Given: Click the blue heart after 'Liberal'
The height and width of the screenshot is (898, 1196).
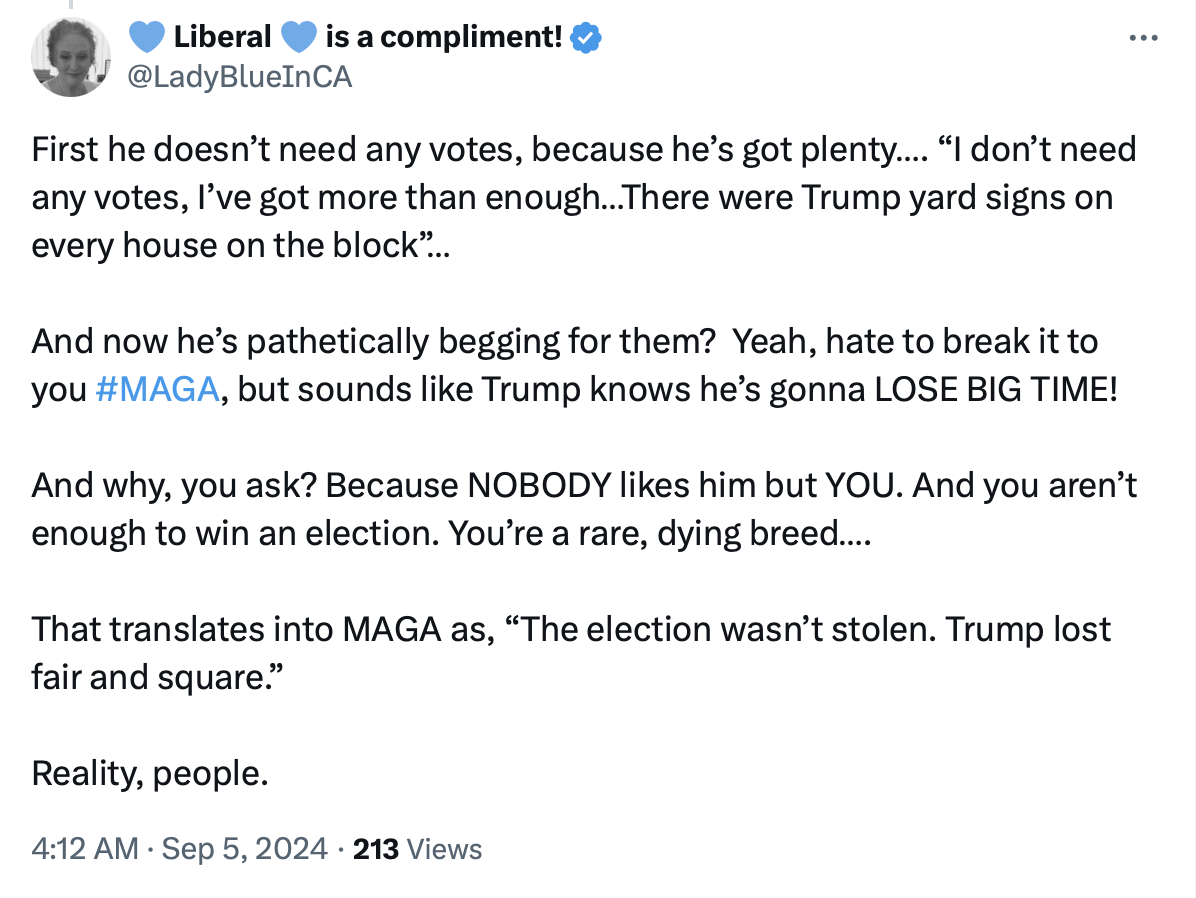Looking at the screenshot, I should 298,37.
